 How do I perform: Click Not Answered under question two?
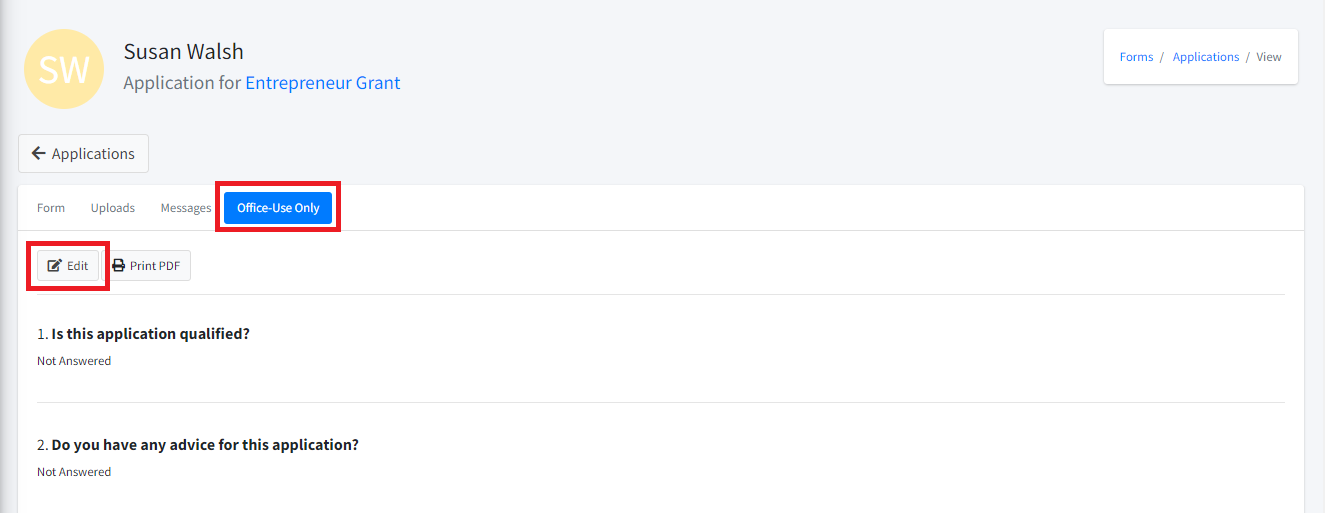click(x=74, y=472)
